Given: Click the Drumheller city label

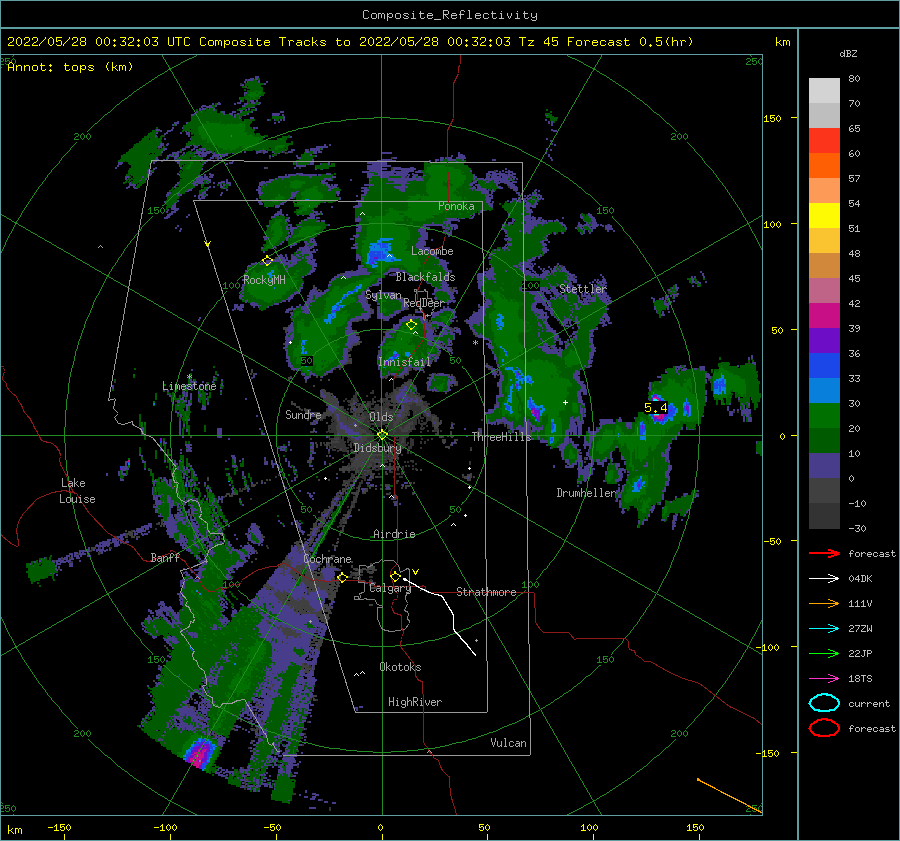Looking at the screenshot, I should (586, 493).
